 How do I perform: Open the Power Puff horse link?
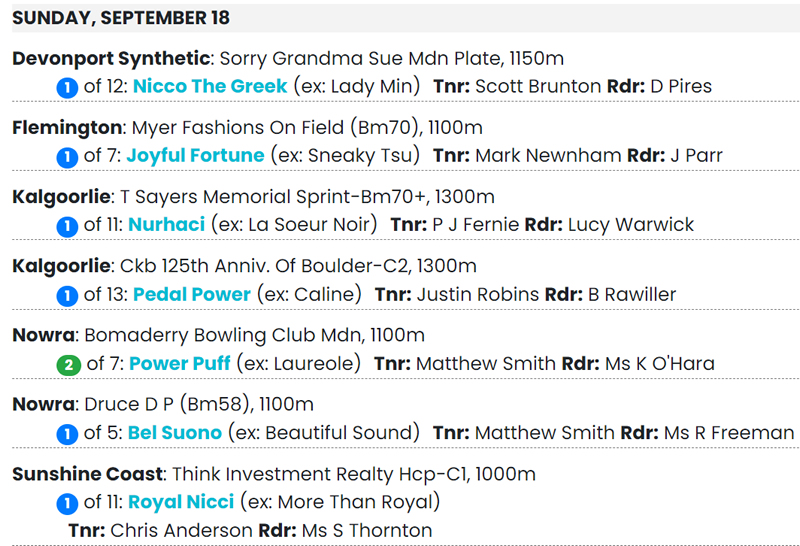coord(180,364)
